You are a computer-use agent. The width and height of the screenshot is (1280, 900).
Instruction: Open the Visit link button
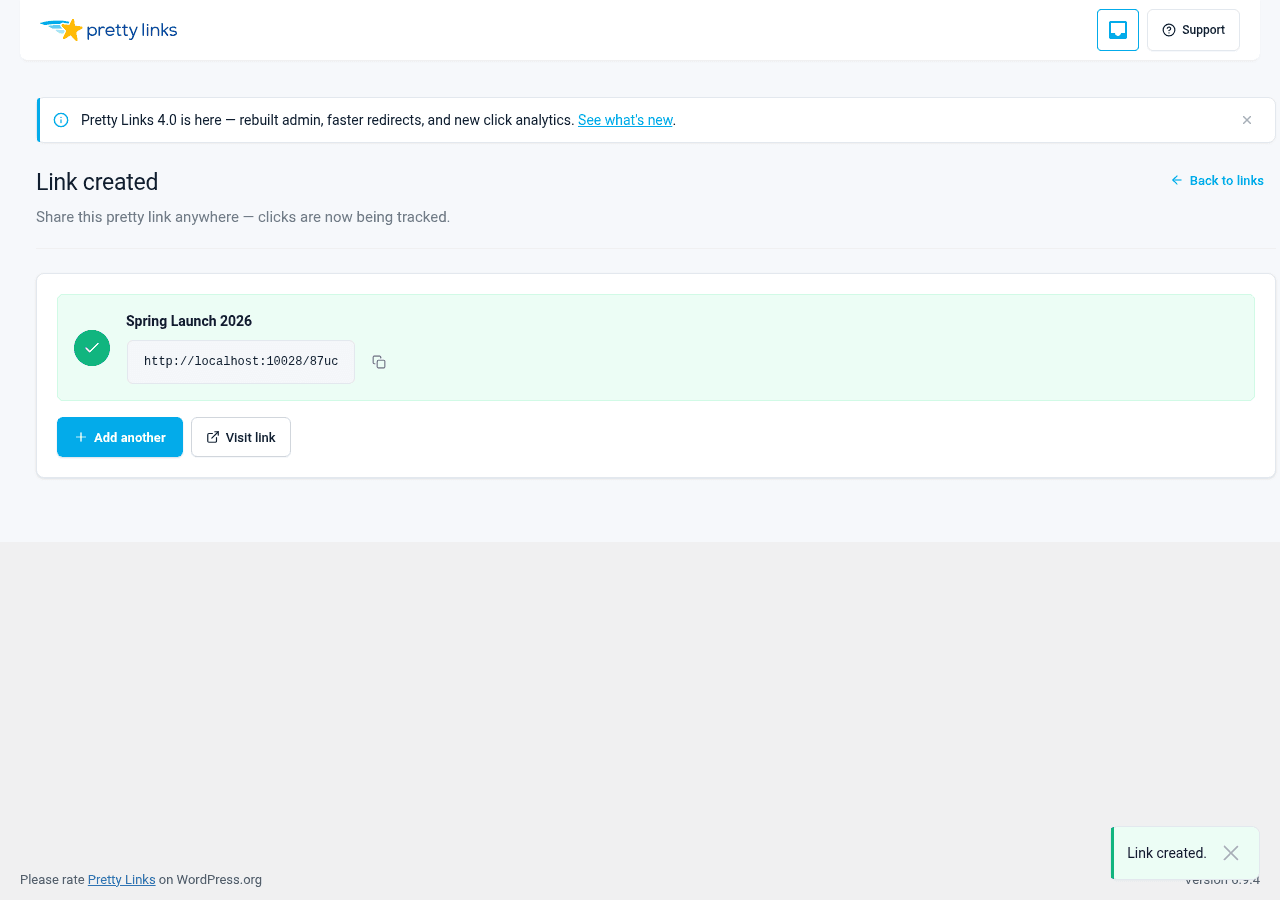pos(241,437)
